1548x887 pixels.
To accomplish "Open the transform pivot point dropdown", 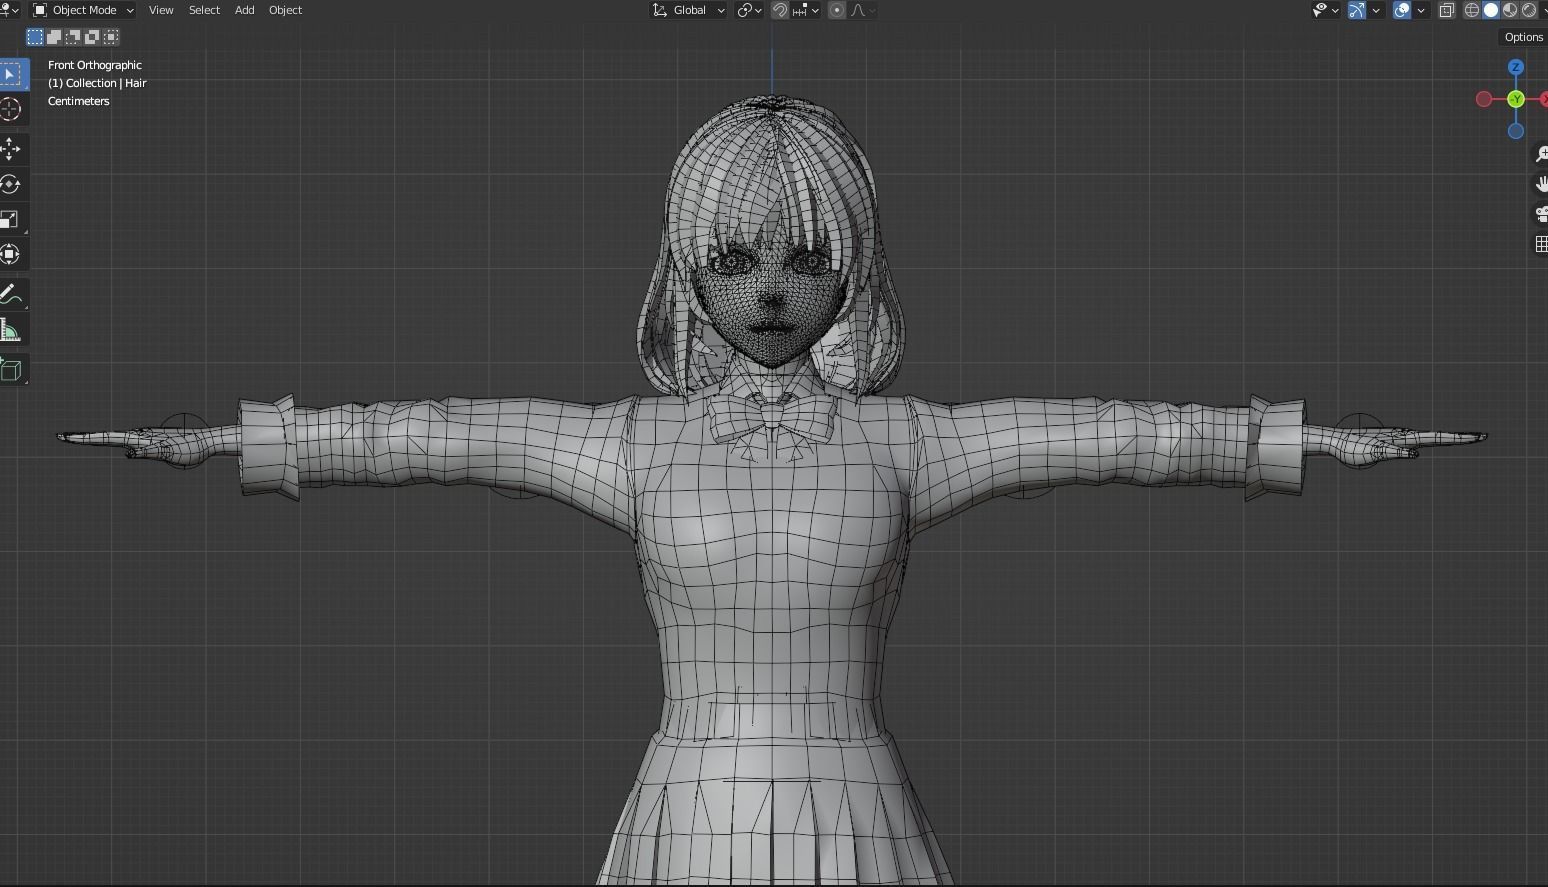I will tap(750, 10).
